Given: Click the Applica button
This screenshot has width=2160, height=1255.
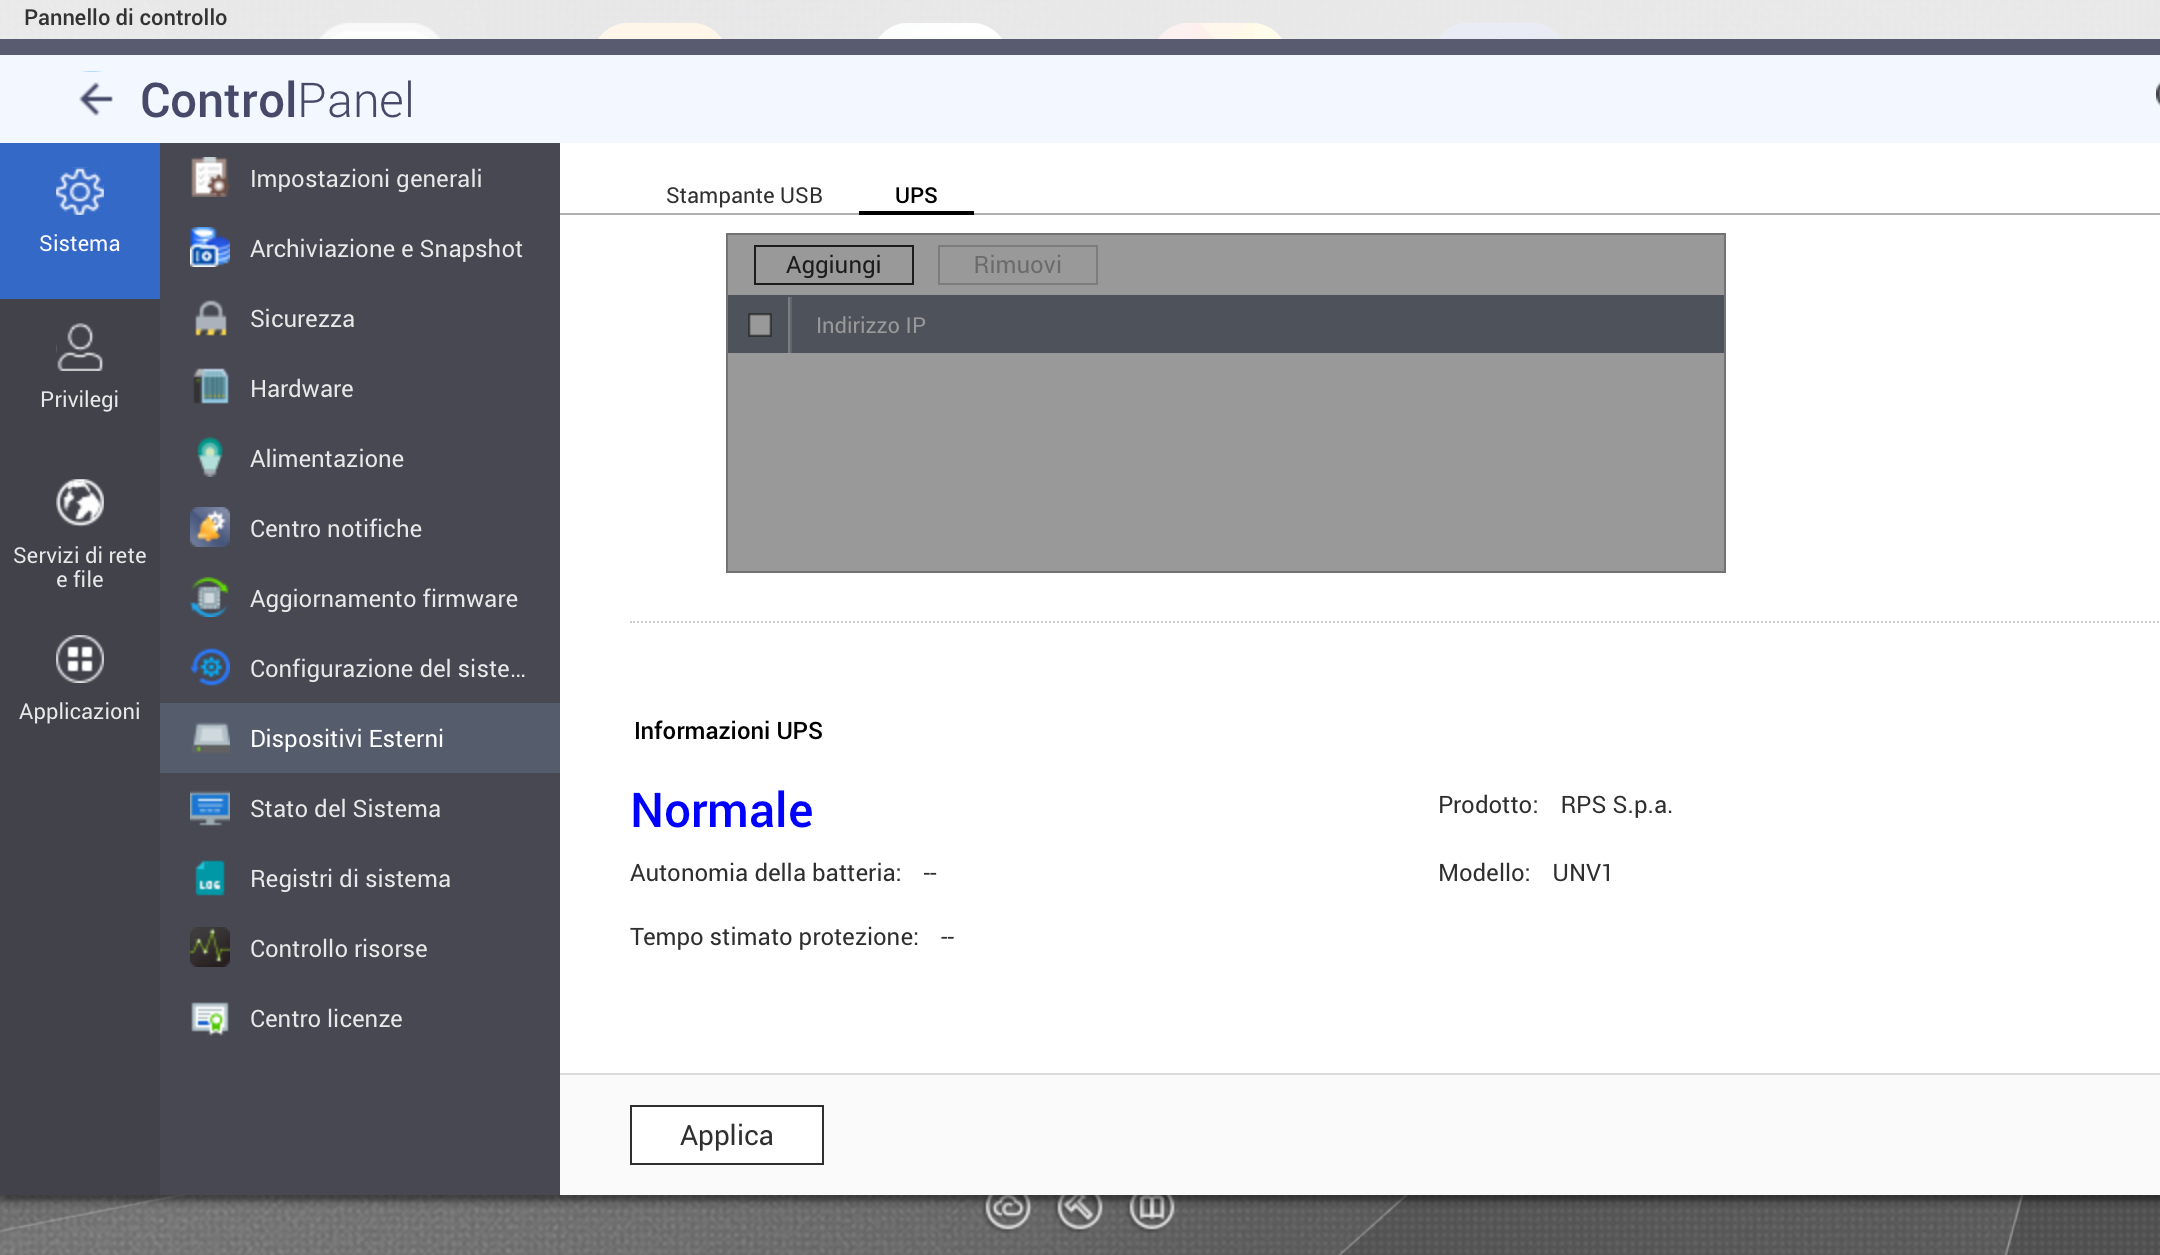Looking at the screenshot, I should point(726,1135).
